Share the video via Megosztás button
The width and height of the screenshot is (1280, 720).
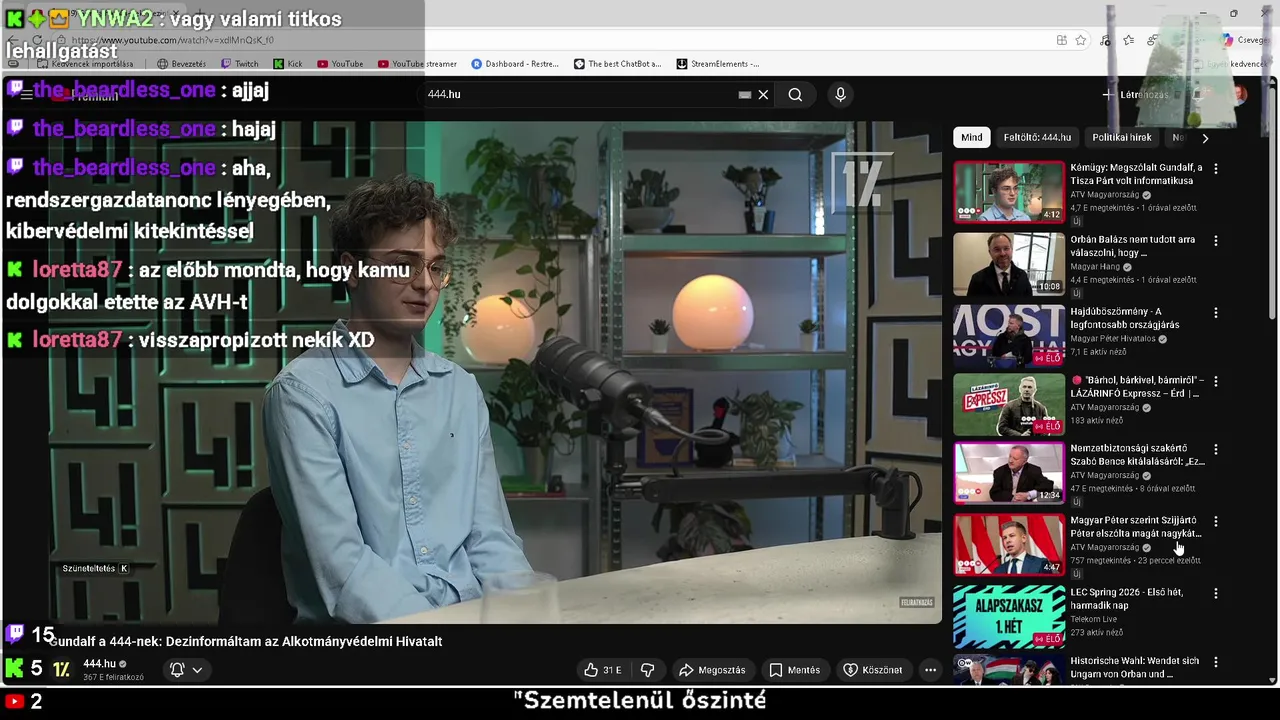(712, 670)
